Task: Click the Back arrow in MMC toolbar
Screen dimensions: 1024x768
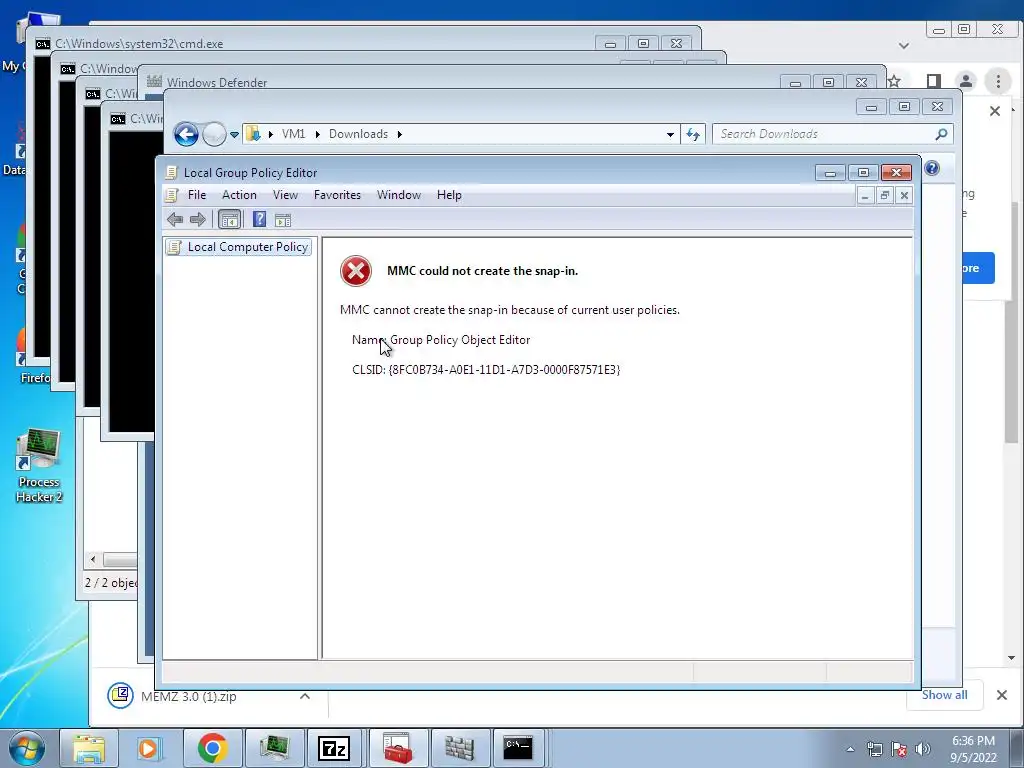Action: [x=174, y=219]
